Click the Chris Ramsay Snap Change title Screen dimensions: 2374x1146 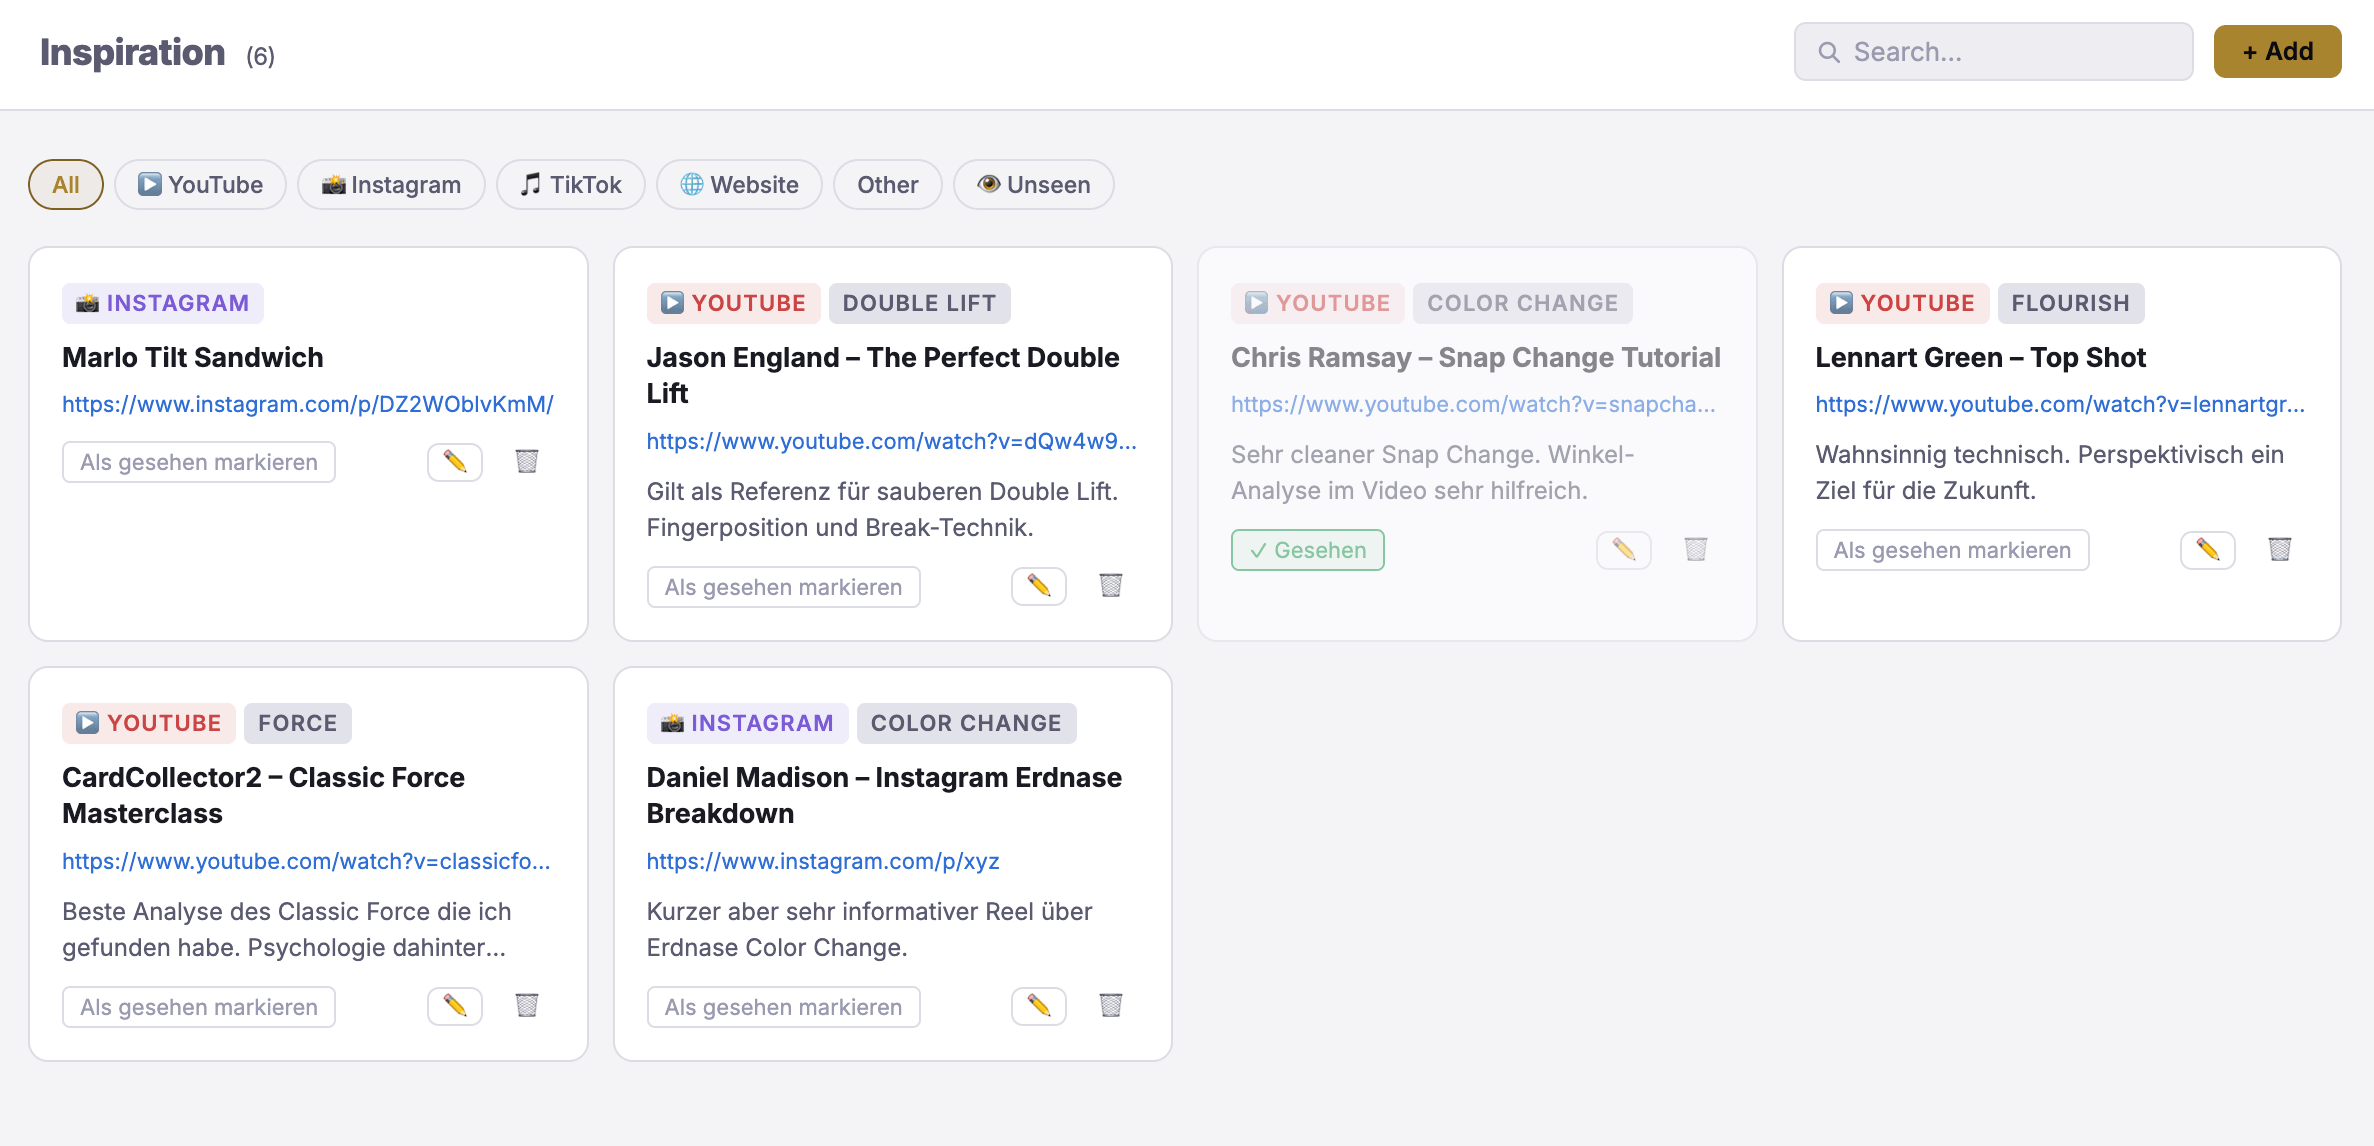pos(1476,357)
